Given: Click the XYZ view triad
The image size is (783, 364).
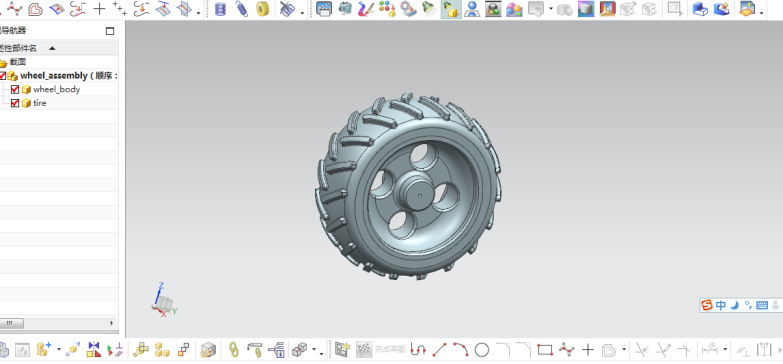Looking at the screenshot, I should 164,300.
